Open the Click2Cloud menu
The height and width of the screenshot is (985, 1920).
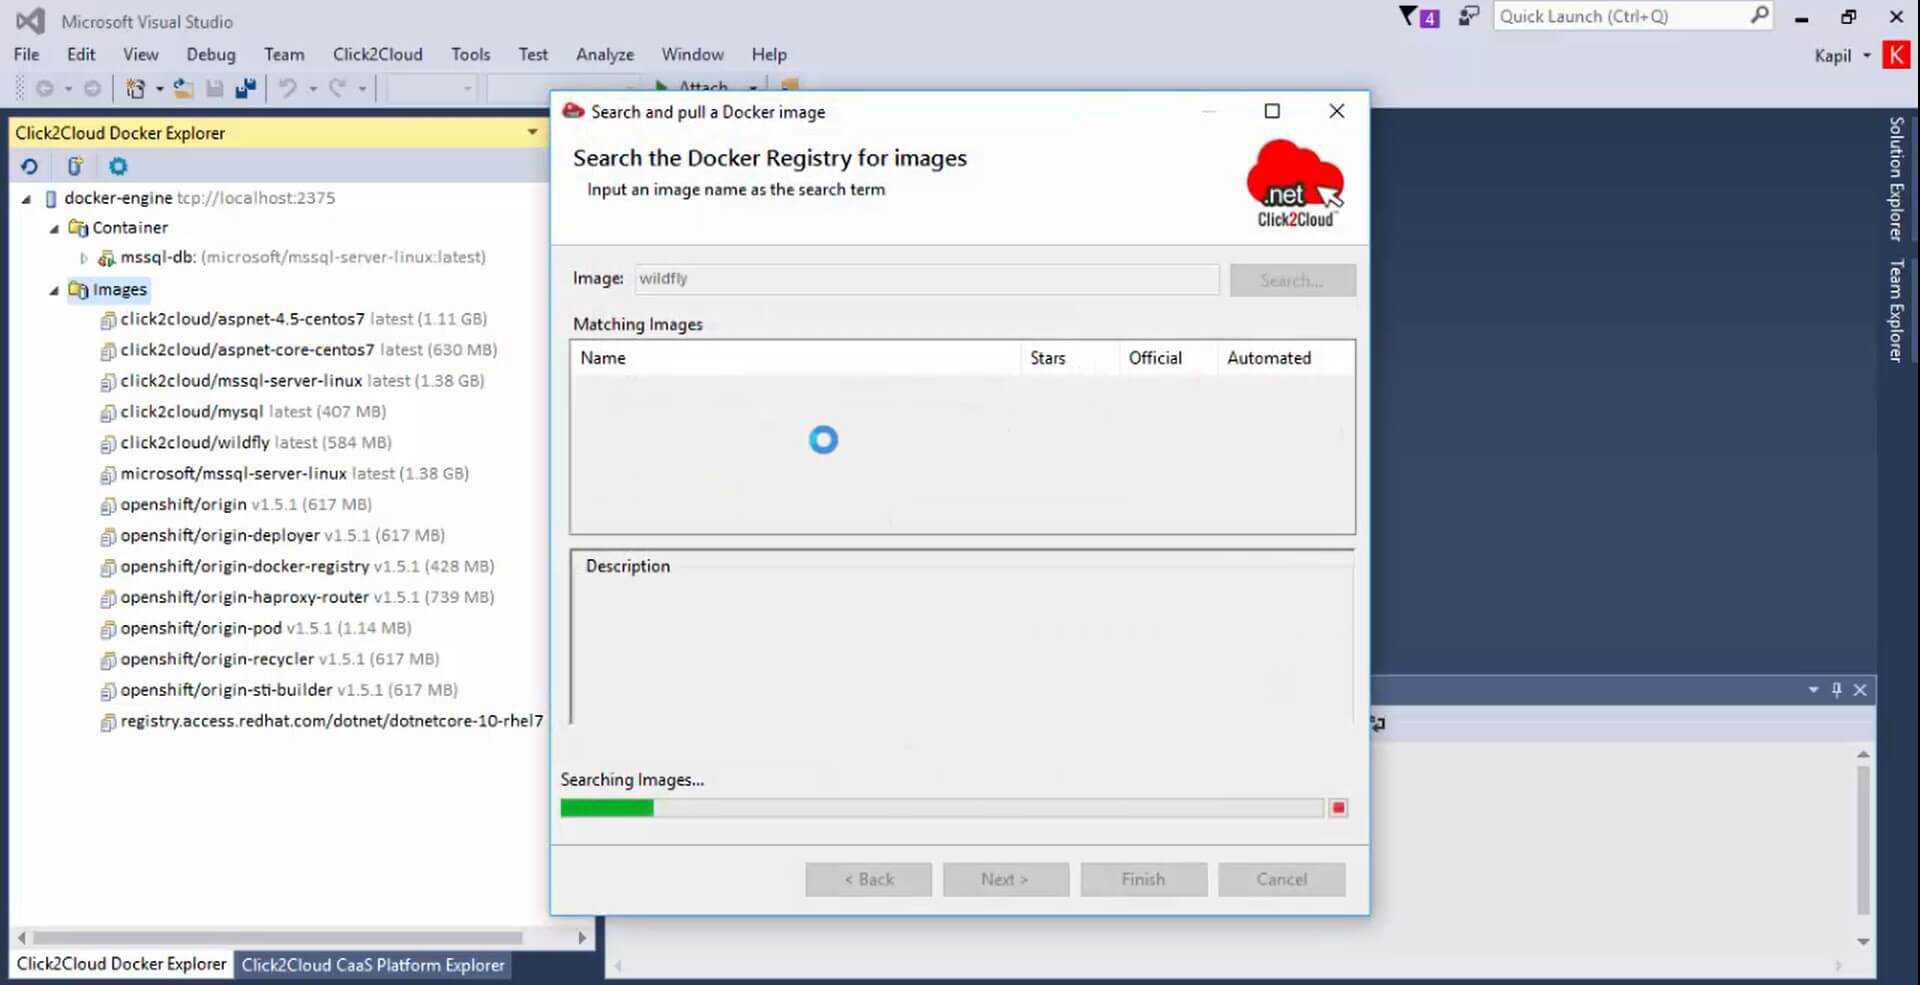tap(378, 54)
